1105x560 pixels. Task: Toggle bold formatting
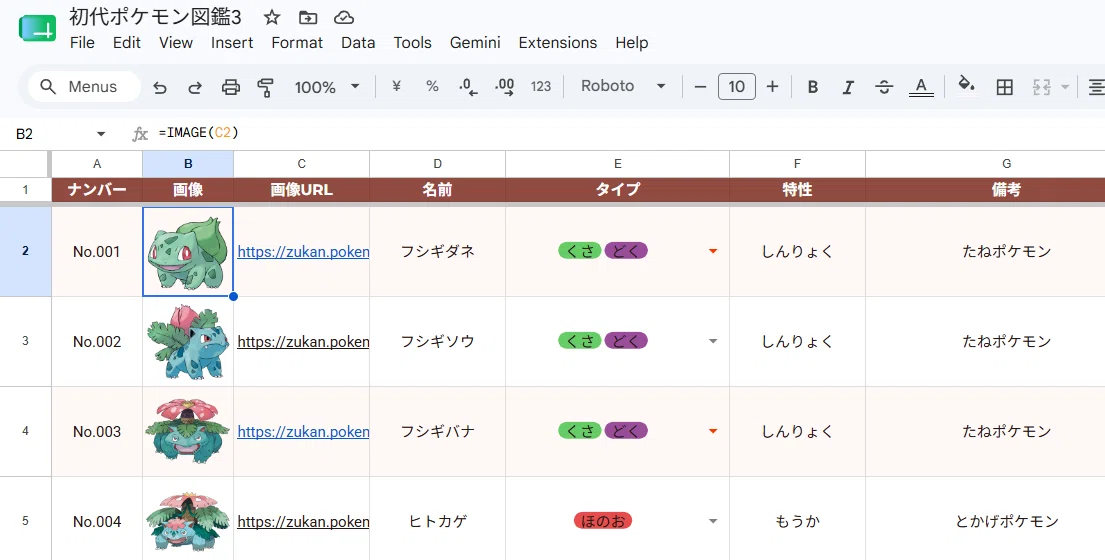coord(813,86)
